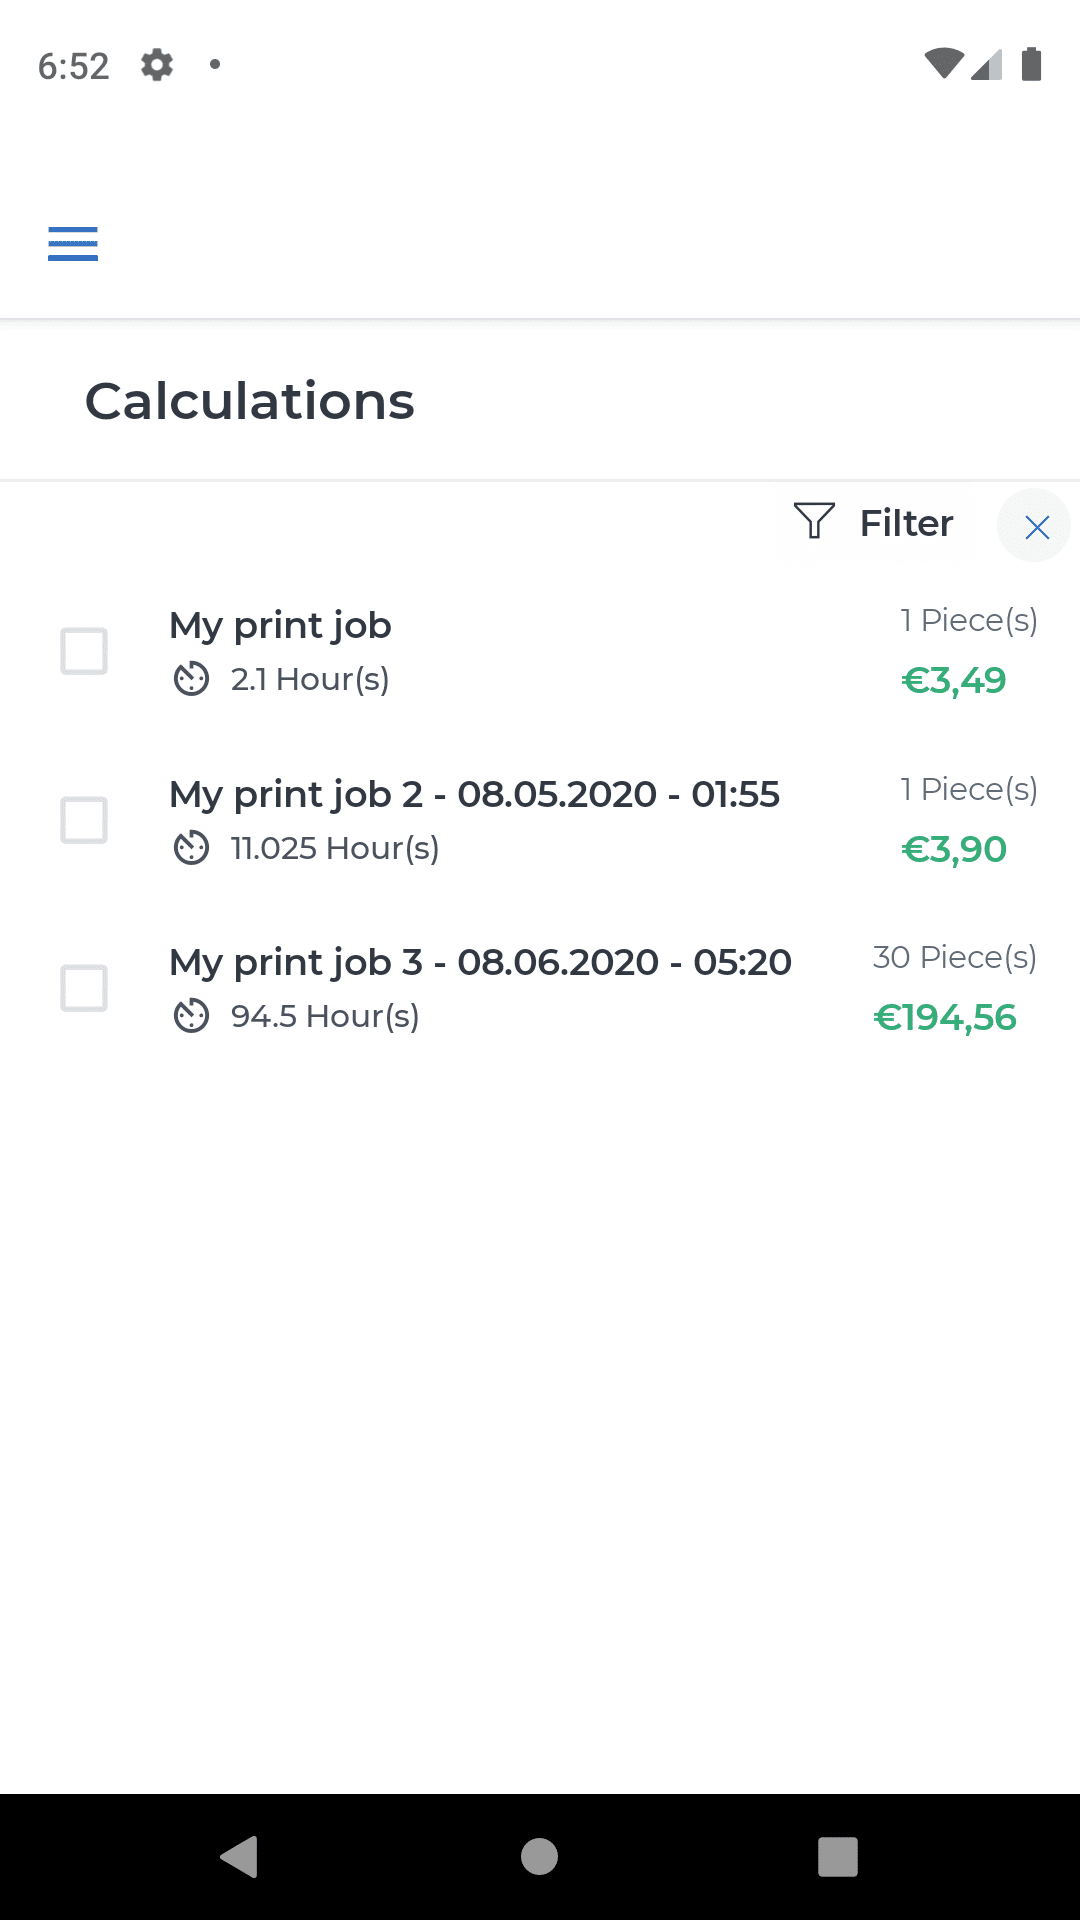This screenshot has width=1080, height=1920.
Task: Open My print job 3 - 08.06.2020 entry
Action: [480, 963]
